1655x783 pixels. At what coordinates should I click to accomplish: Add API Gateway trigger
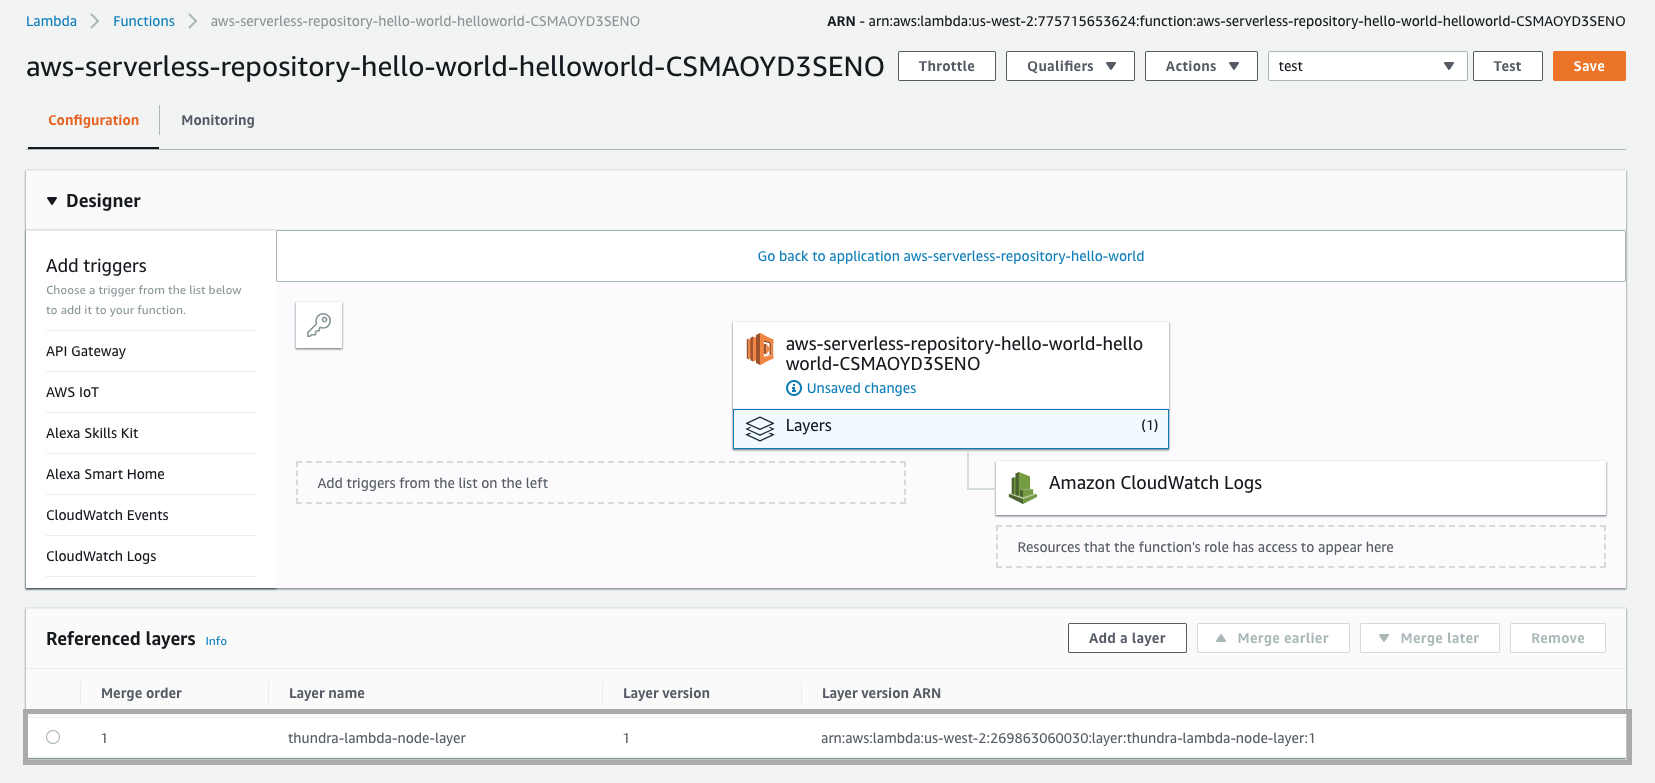click(86, 351)
